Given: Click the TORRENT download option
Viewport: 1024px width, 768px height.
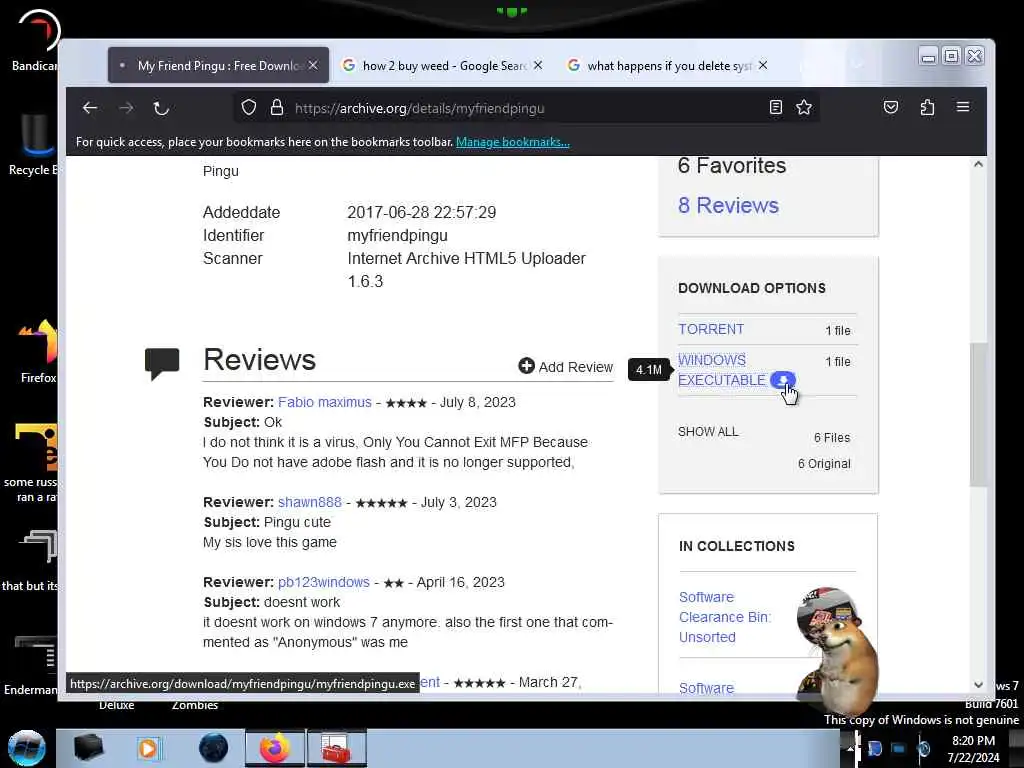Looking at the screenshot, I should pos(711,329).
